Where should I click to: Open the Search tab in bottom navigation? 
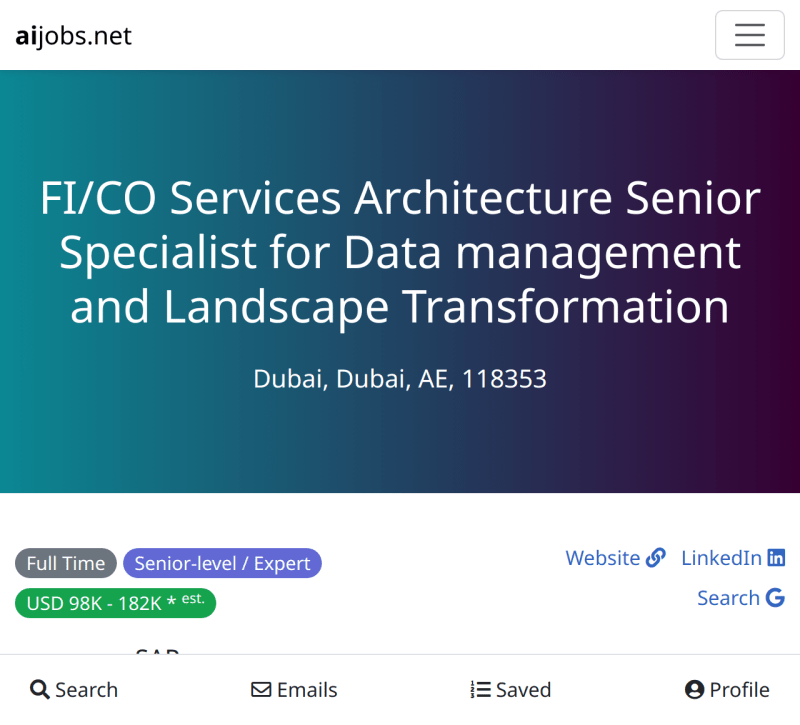pos(74,690)
